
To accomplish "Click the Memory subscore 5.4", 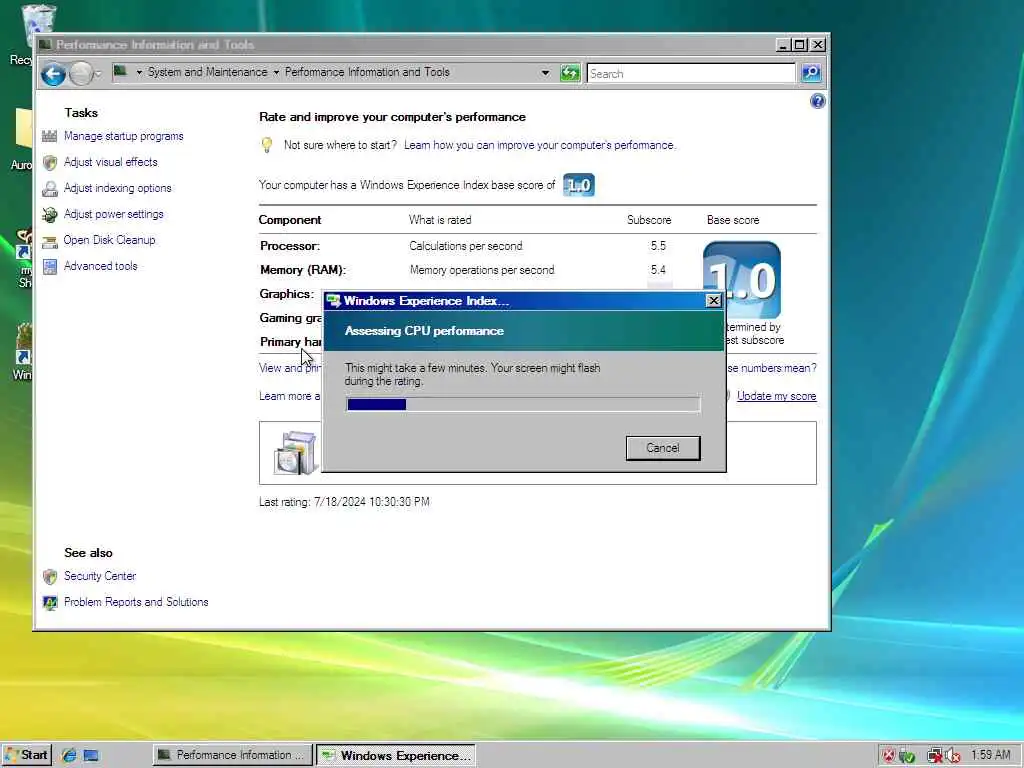I will point(658,270).
